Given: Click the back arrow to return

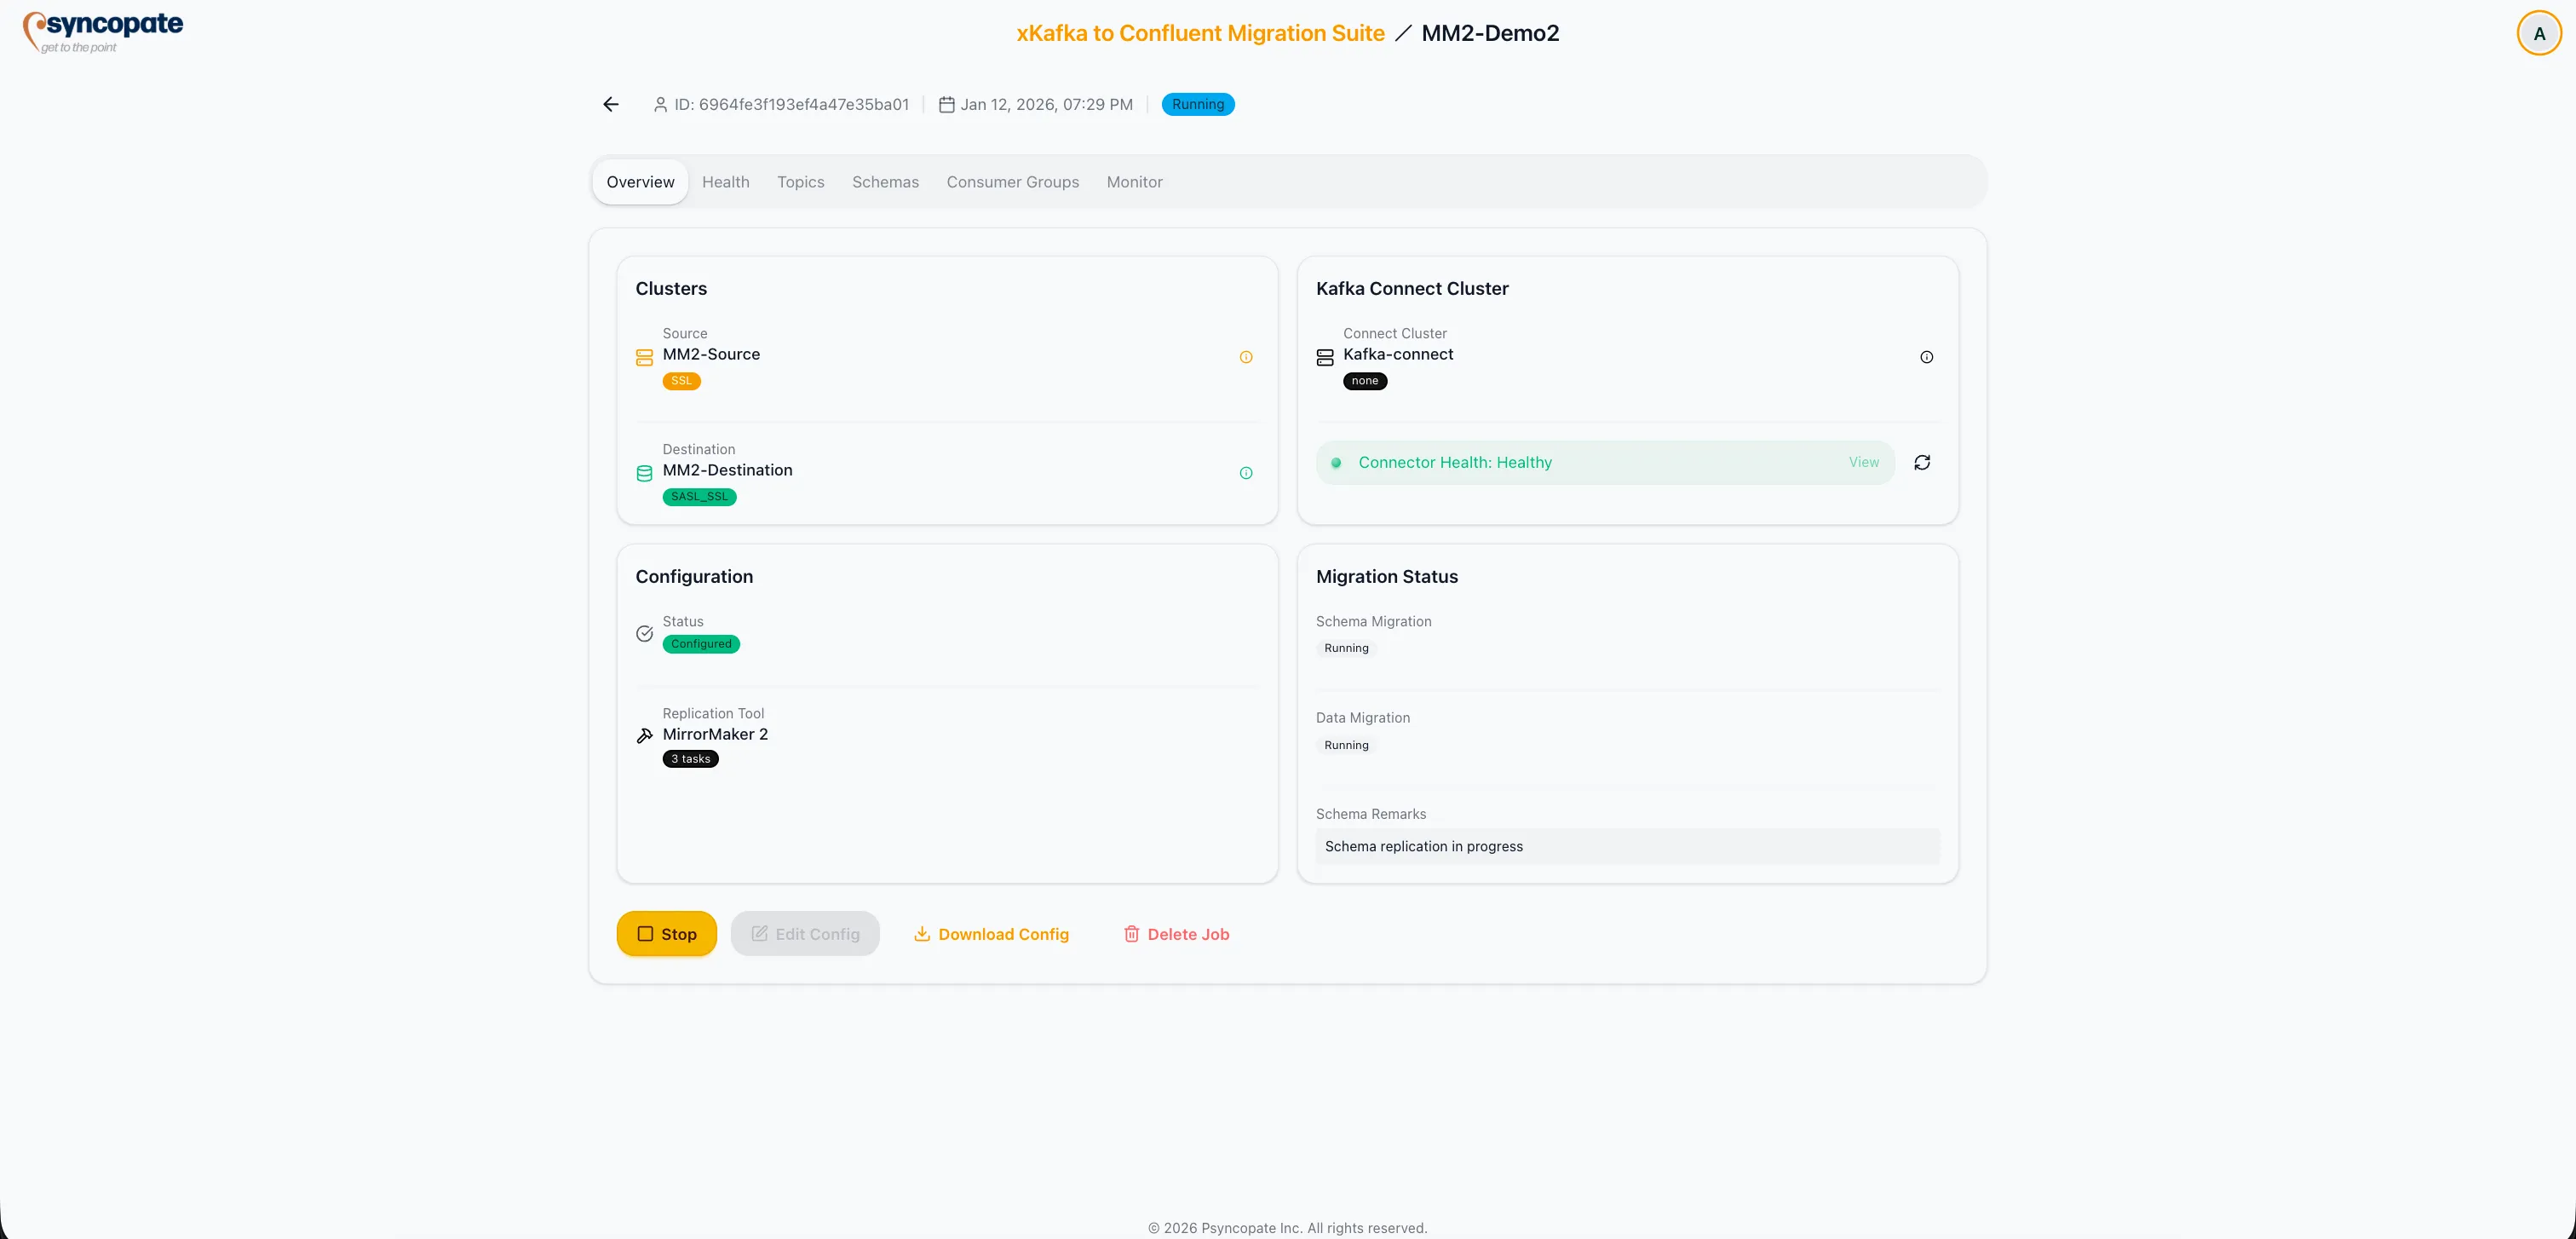Looking at the screenshot, I should click(x=610, y=104).
